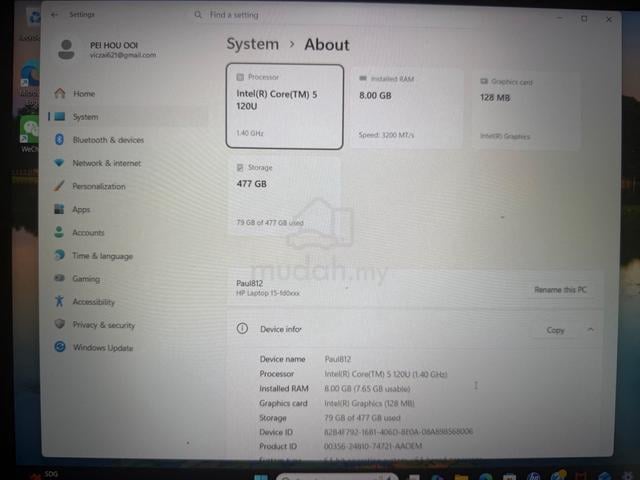Select the Processor Intel Core 5 120U card
640x480 pixels.
coord(284,107)
